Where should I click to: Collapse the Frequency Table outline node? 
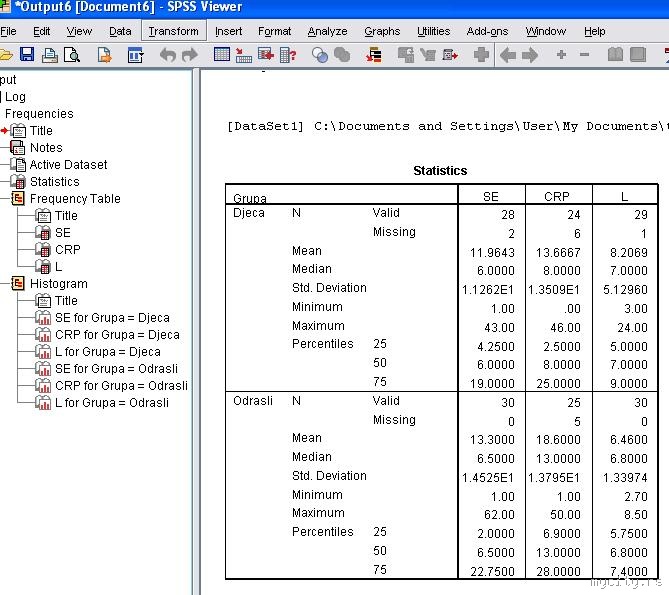click(17, 198)
